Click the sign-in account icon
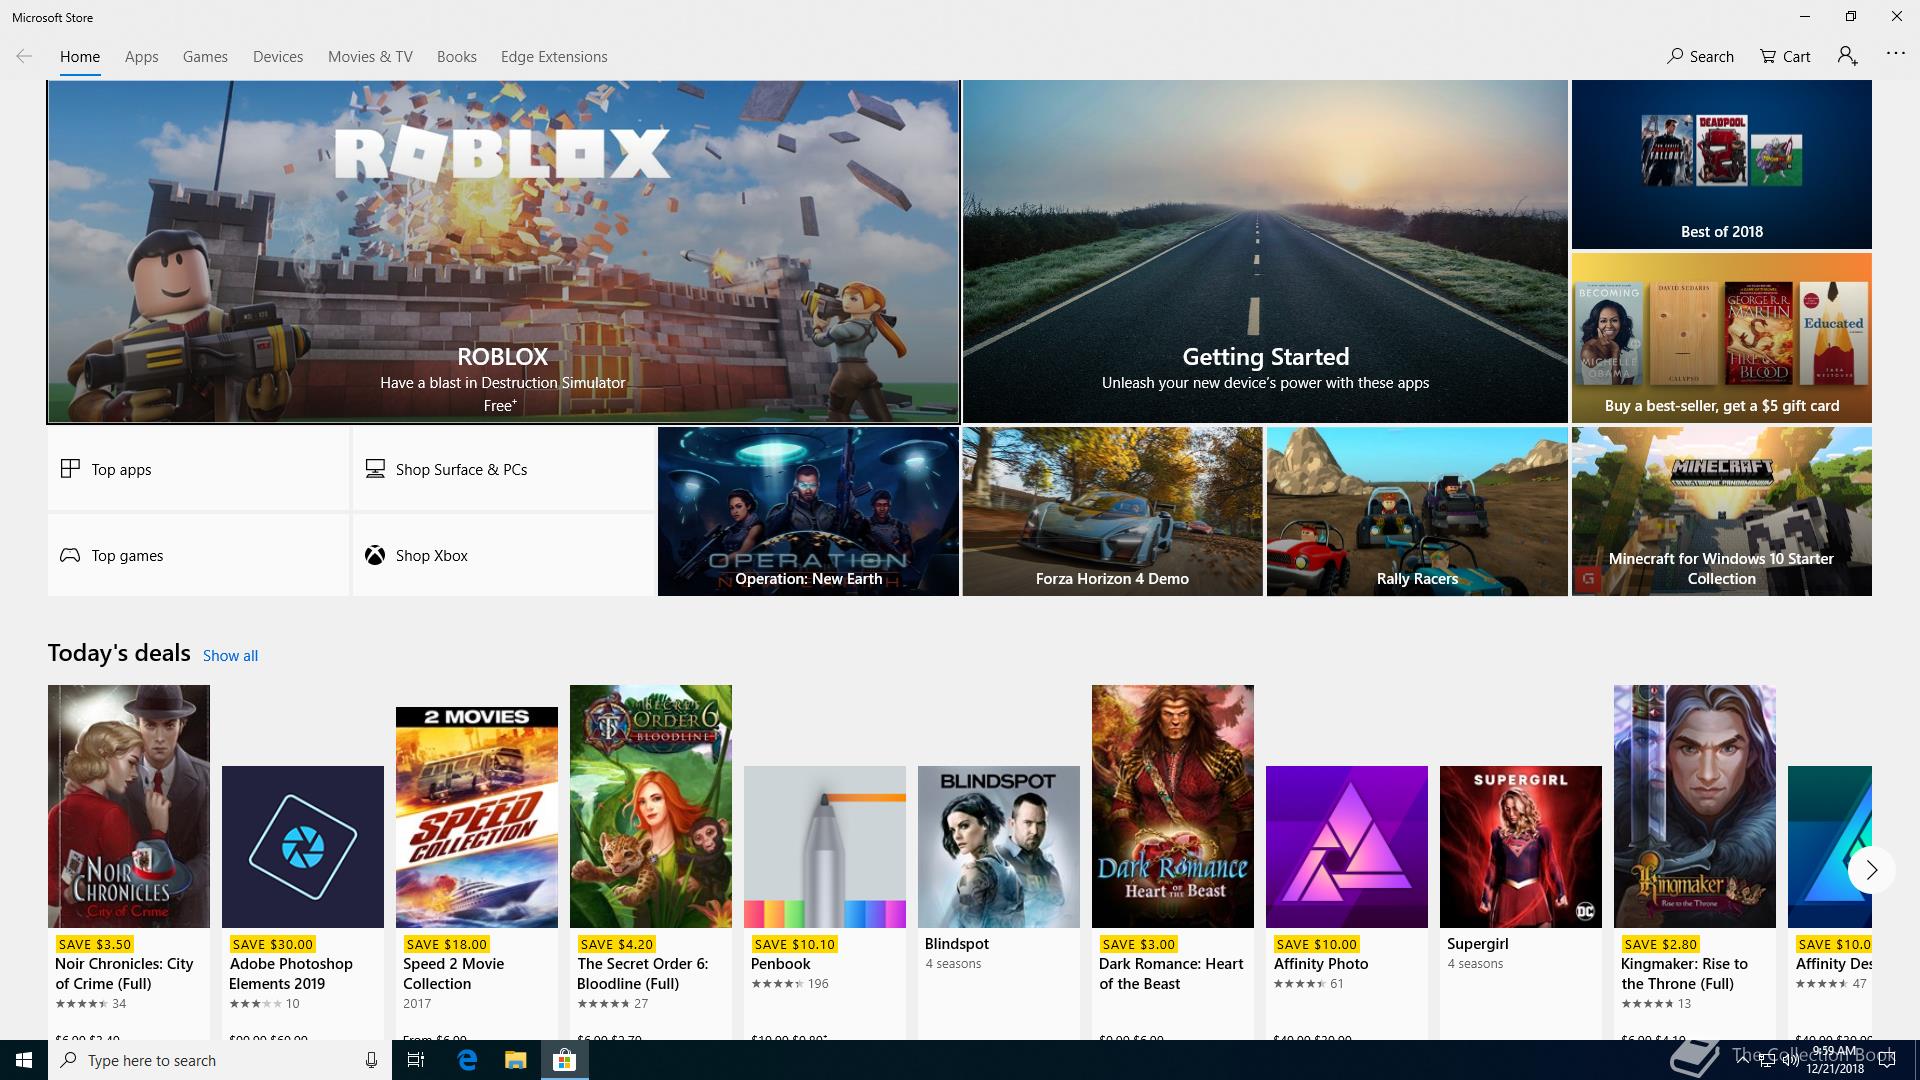Image resolution: width=1920 pixels, height=1080 pixels. [x=1848, y=56]
